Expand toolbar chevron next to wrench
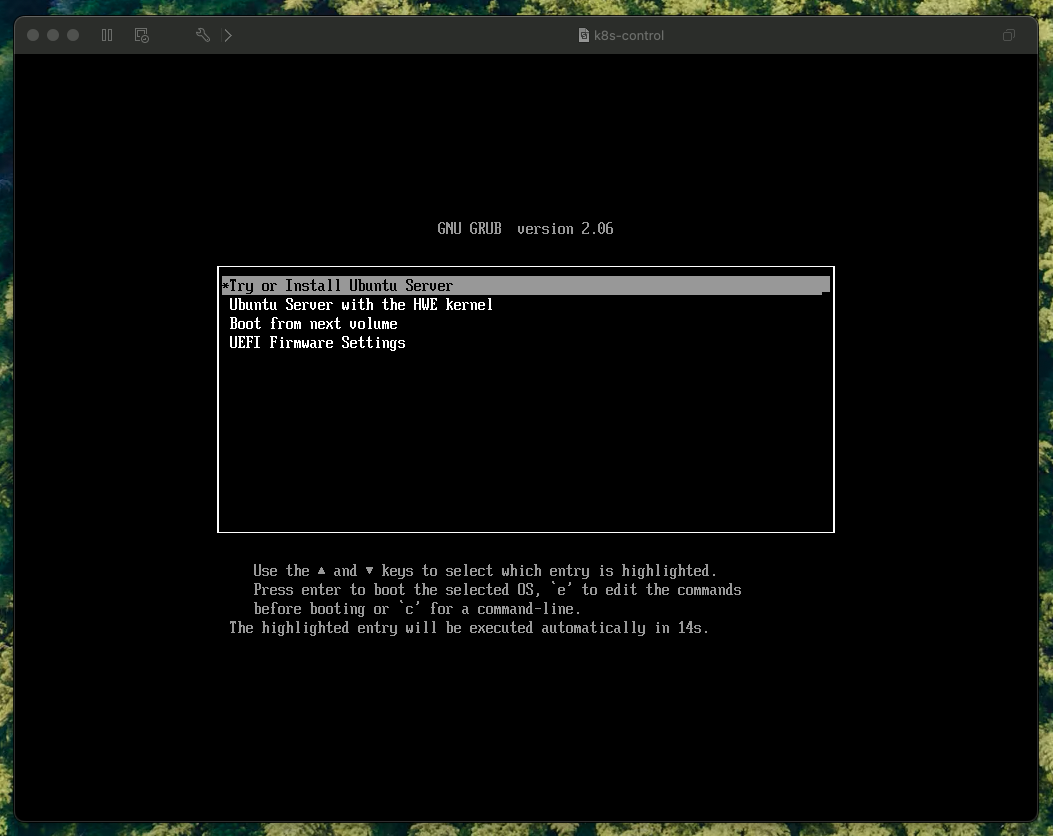The height and width of the screenshot is (836, 1053). tap(228, 36)
